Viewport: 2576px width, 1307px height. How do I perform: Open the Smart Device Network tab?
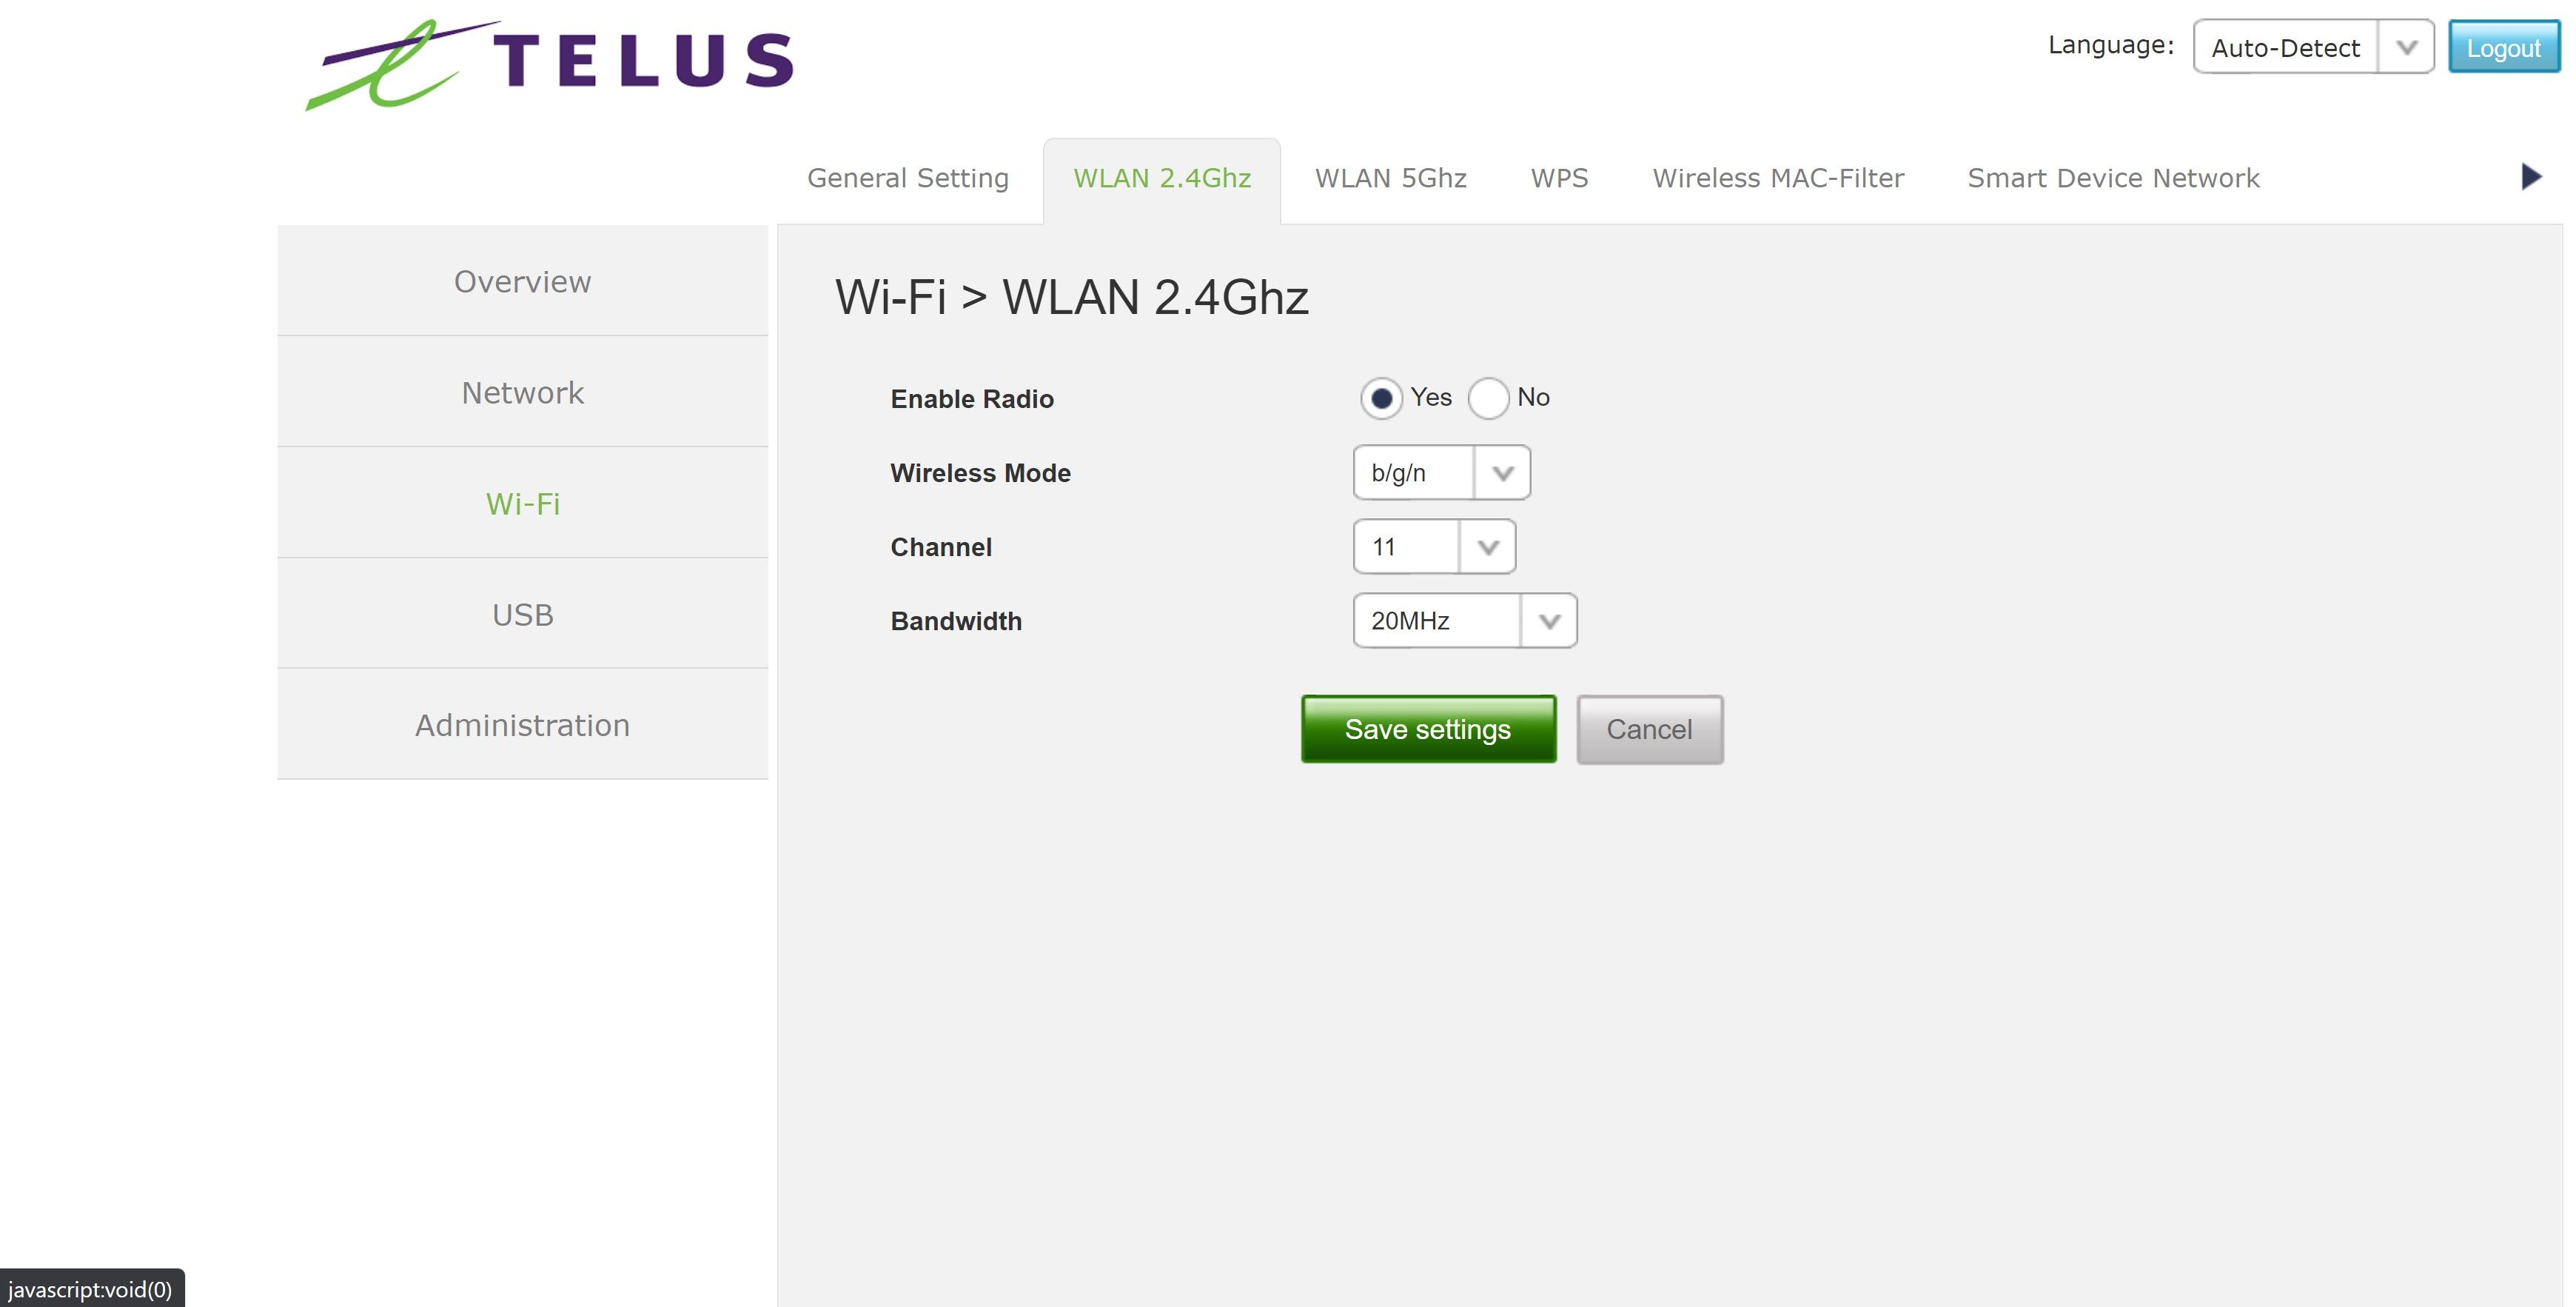pyautogui.click(x=2113, y=178)
